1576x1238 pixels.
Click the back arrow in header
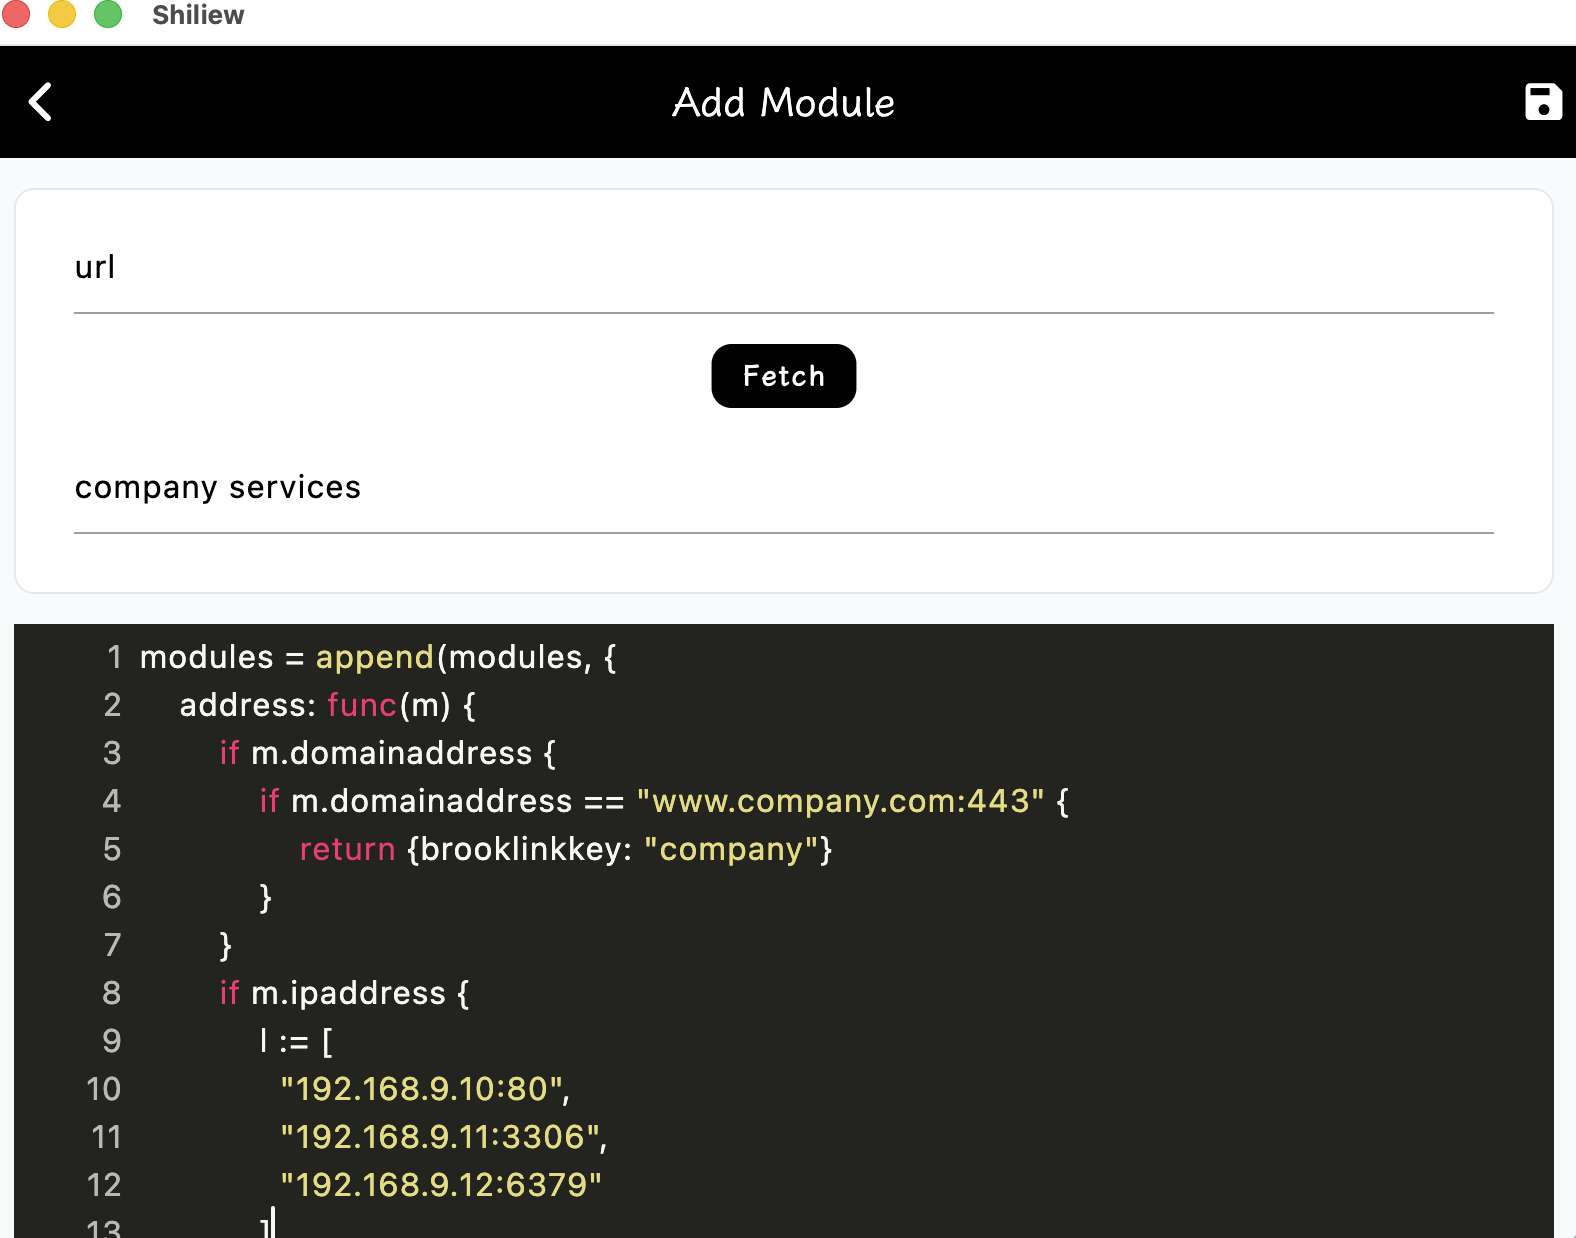point(40,102)
